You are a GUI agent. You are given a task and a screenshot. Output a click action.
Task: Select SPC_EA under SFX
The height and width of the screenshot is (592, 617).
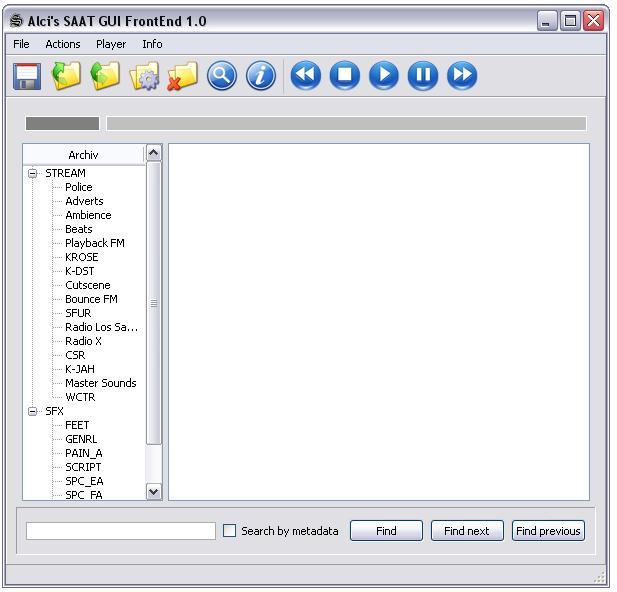coord(84,481)
